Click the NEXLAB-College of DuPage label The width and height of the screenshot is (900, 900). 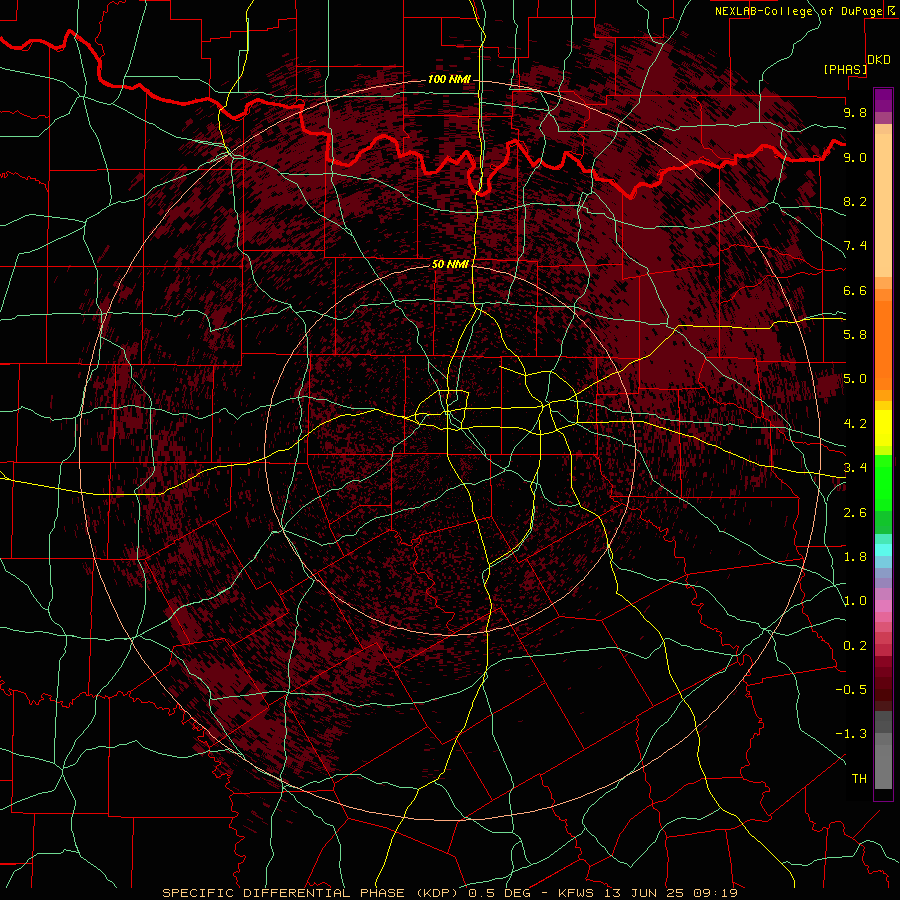pyautogui.click(x=798, y=11)
